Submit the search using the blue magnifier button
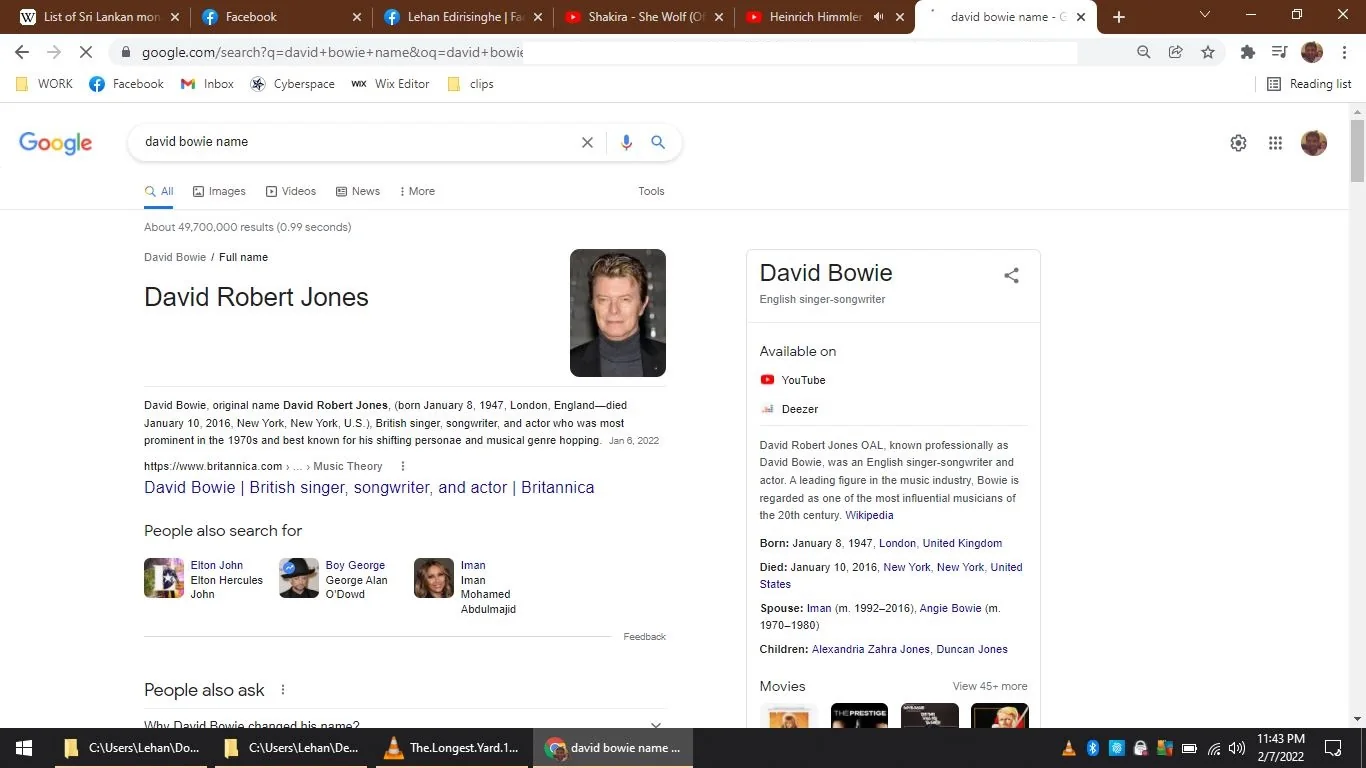Screen dimensions: 1366x768 658,142
